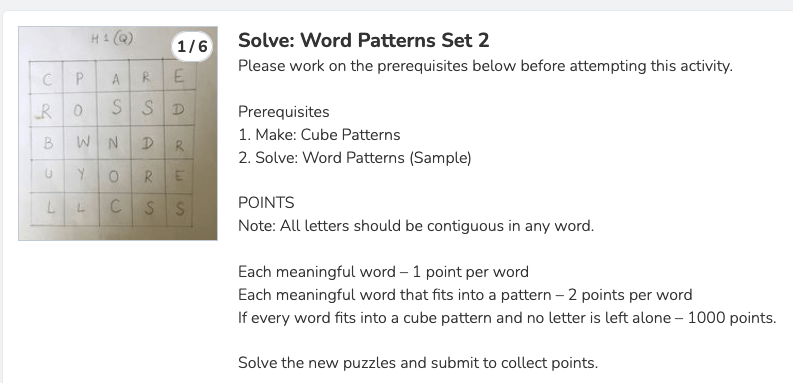
Task: Select the letter W cell in grid
Action: [x=81, y=143]
